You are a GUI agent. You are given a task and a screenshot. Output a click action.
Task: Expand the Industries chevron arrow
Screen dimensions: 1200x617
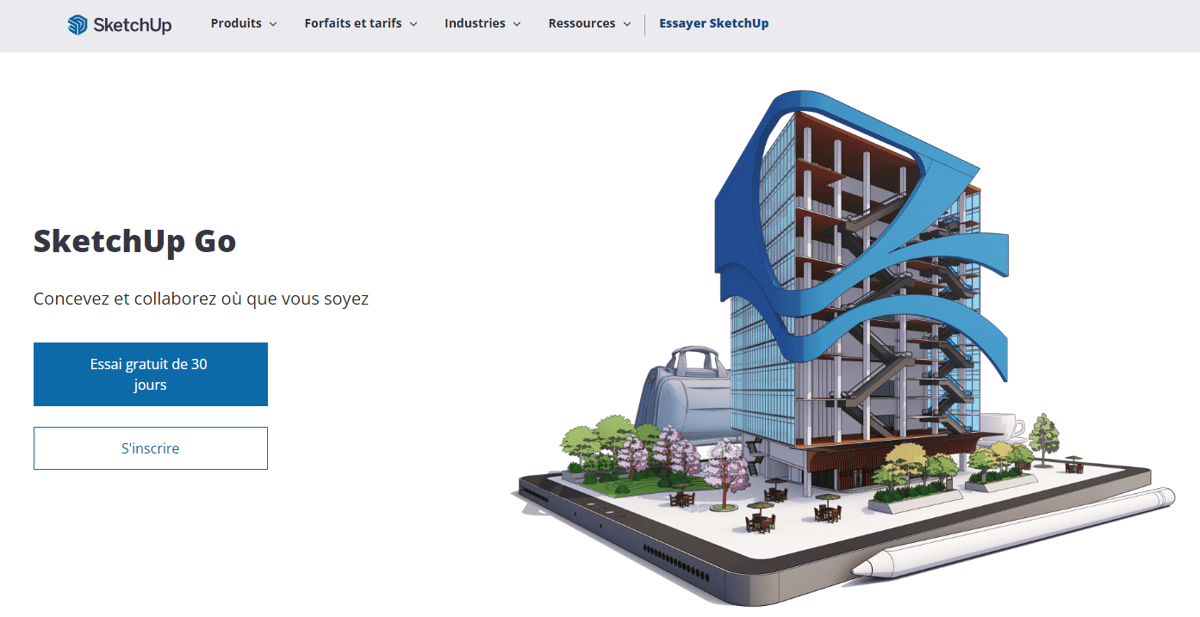516,24
